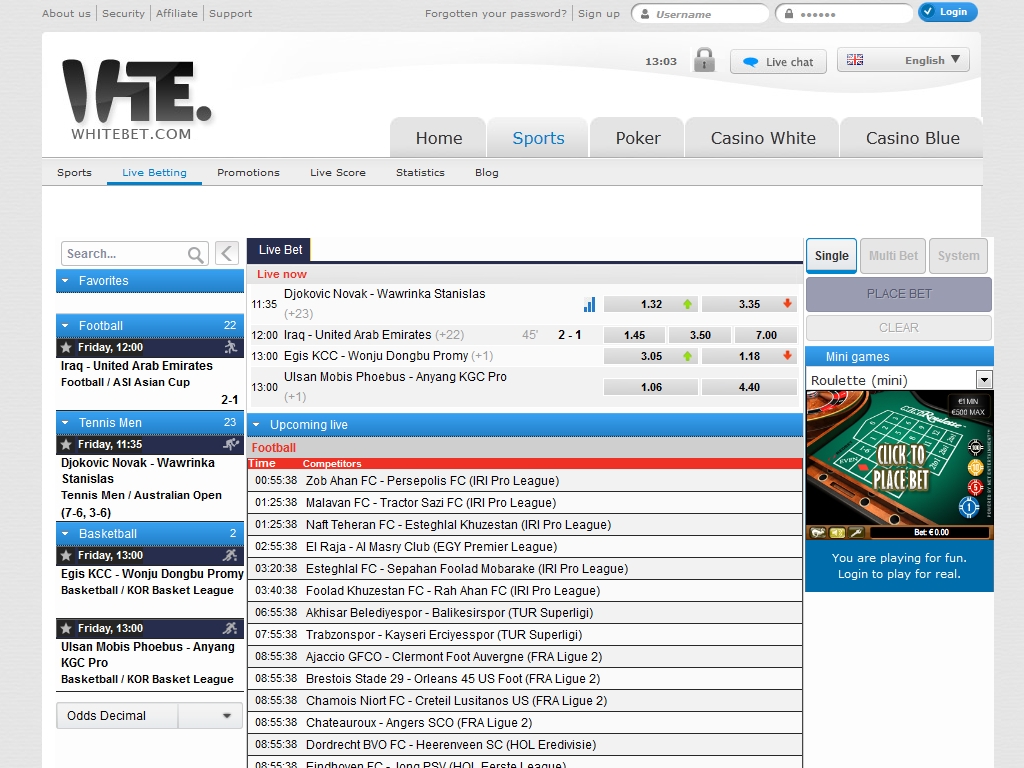Open the Odds Decimal format dropdown

(226, 716)
